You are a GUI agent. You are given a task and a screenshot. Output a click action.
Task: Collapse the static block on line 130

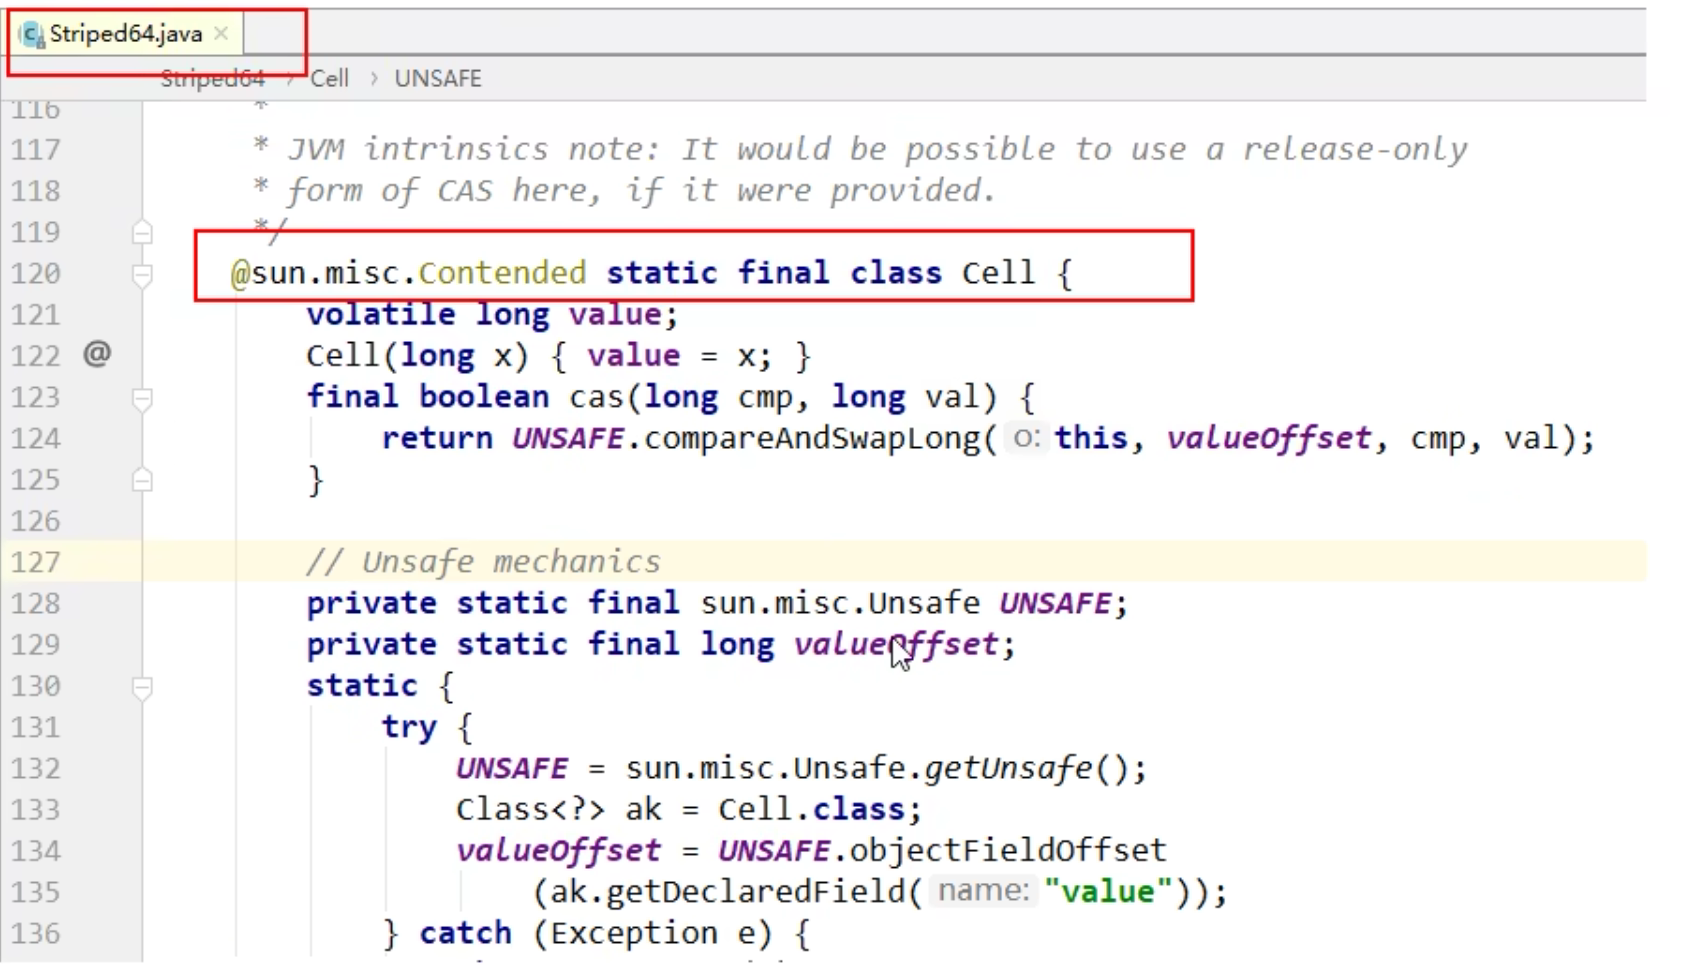click(x=142, y=687)
